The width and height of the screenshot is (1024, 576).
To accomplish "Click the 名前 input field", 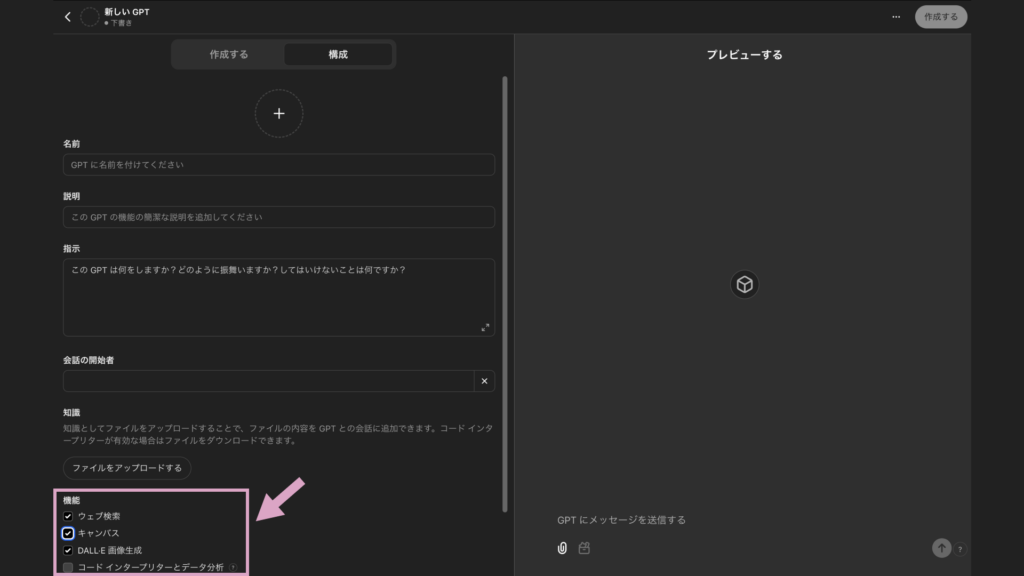I will 279,165.
